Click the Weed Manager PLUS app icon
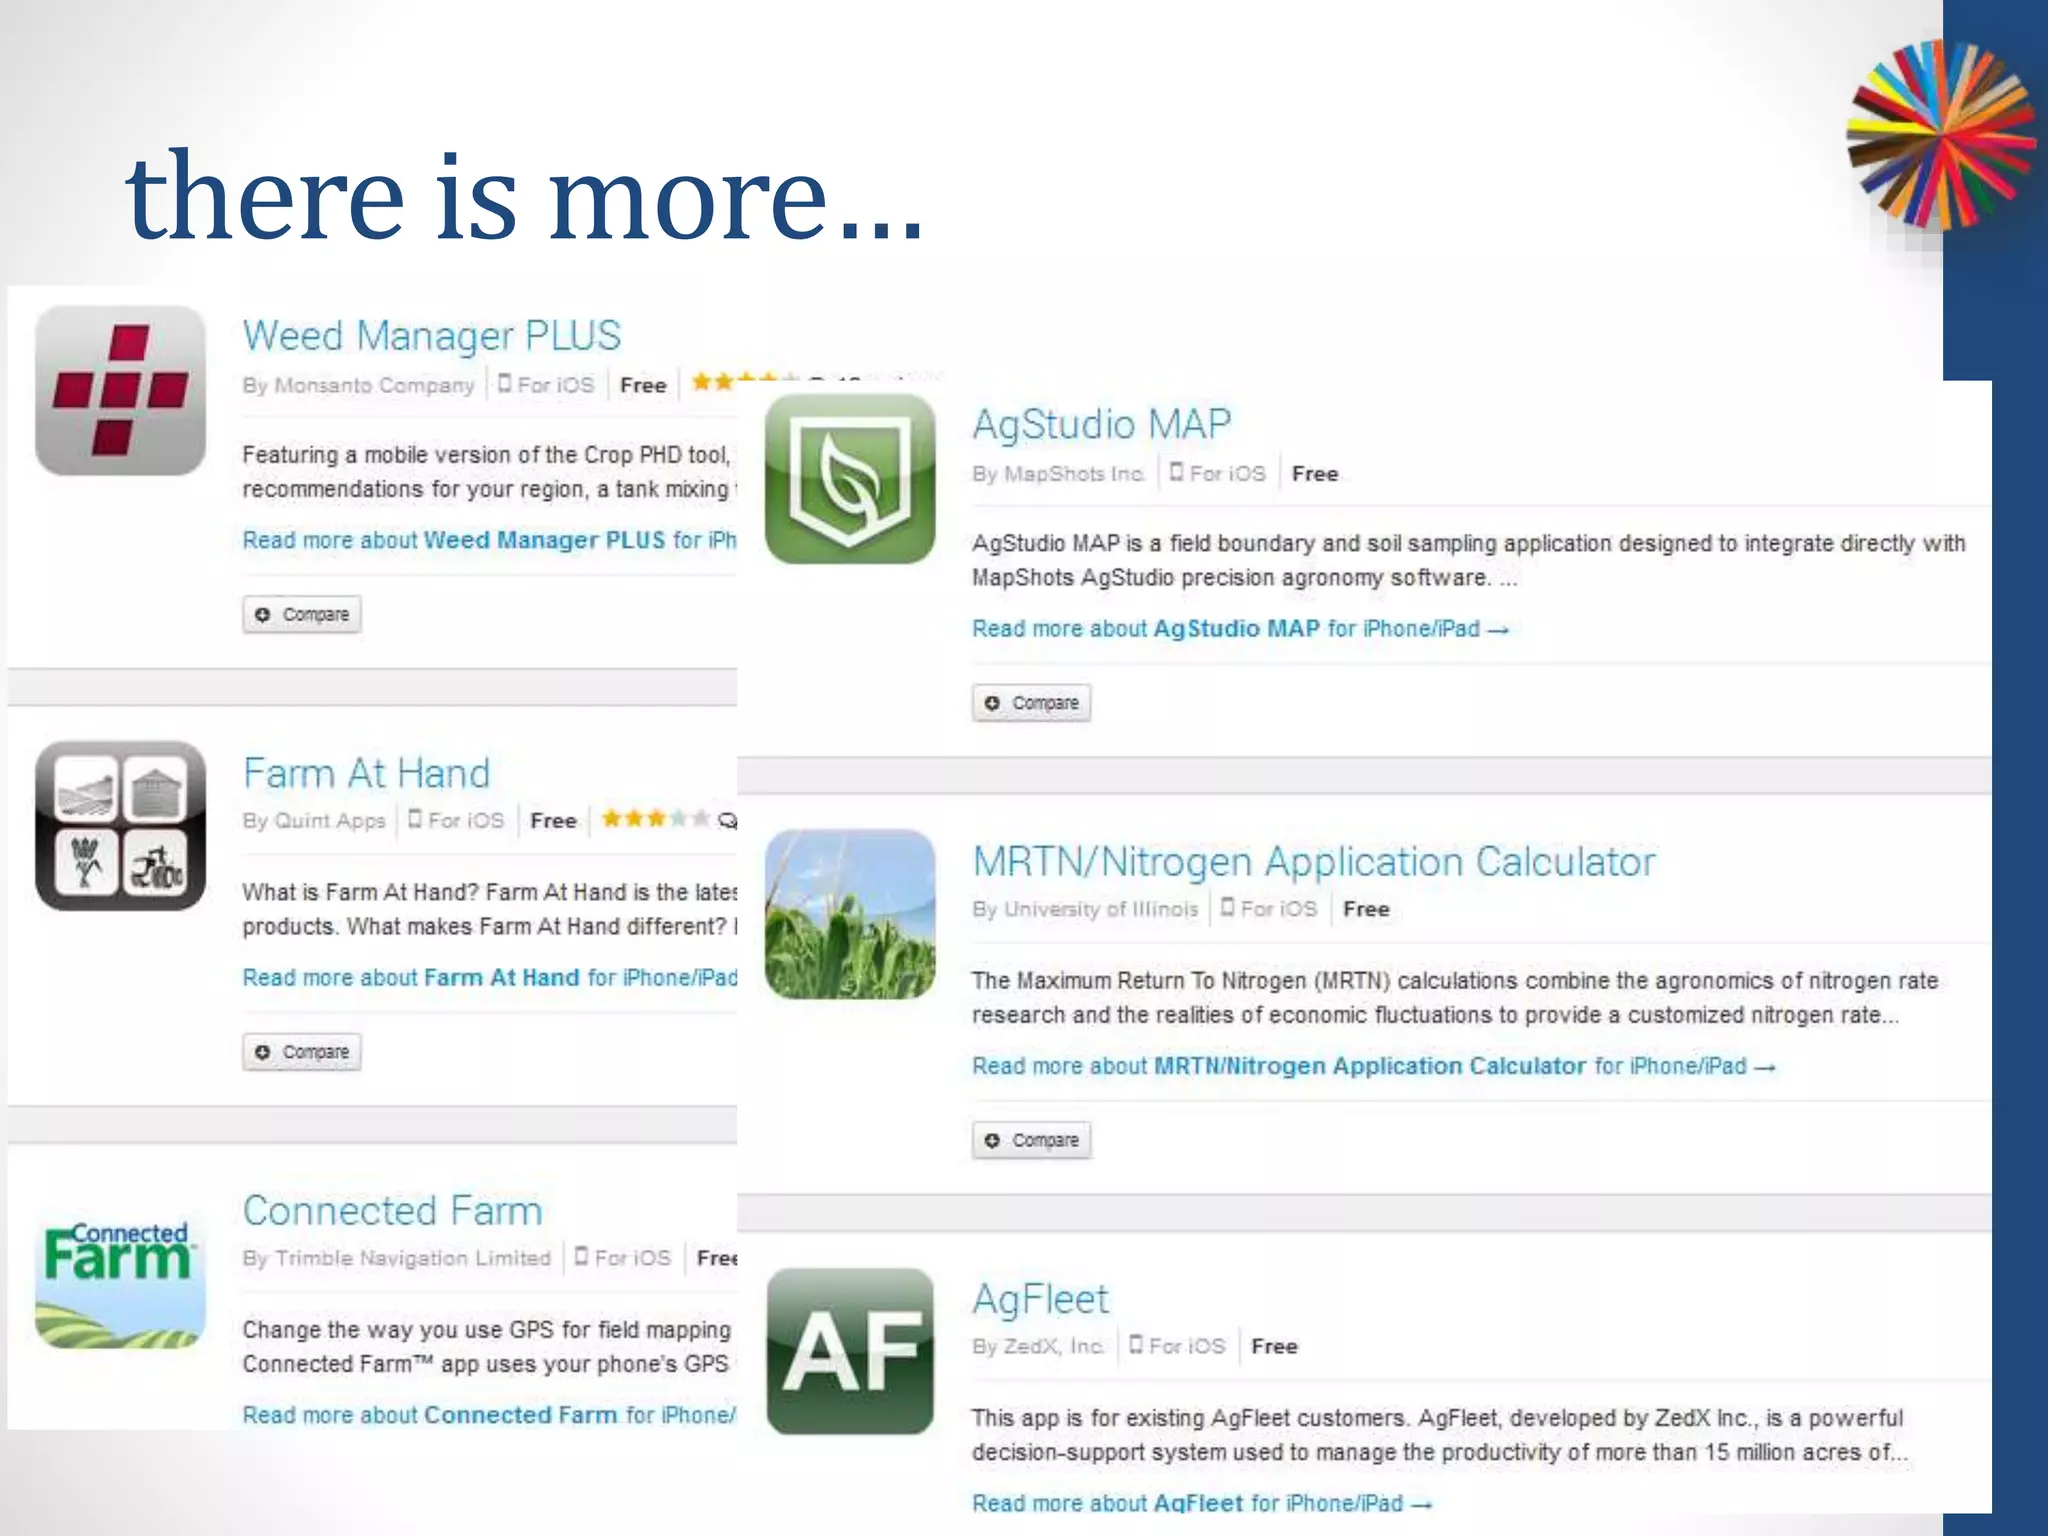This screenshot has width=2048, height=1536. tap(120, 390)
